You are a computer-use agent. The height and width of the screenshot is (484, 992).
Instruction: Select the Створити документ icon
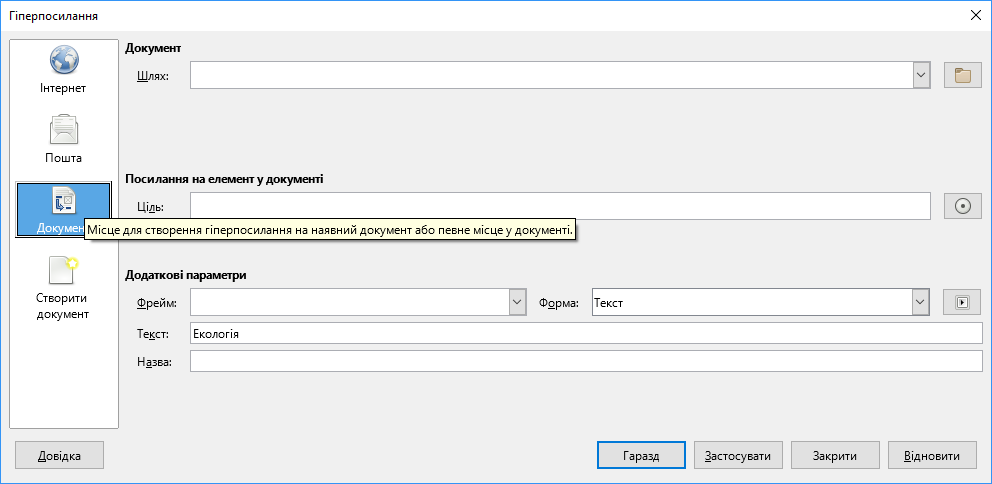[x=63, y=270]
